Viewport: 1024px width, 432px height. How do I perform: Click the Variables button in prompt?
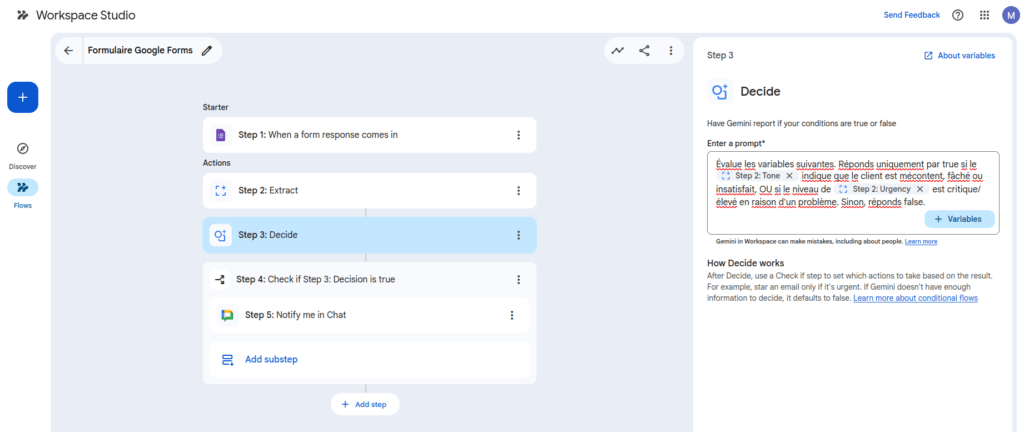click(959, 219)
